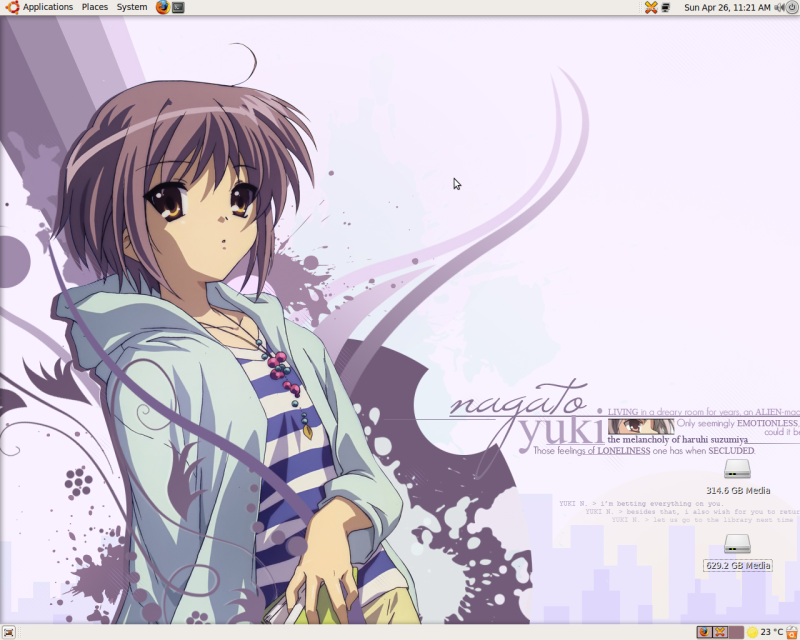The width and height of the screenshot is (800, 640).
Task: Open the volume control speaker icon
Action: point(779,7)
